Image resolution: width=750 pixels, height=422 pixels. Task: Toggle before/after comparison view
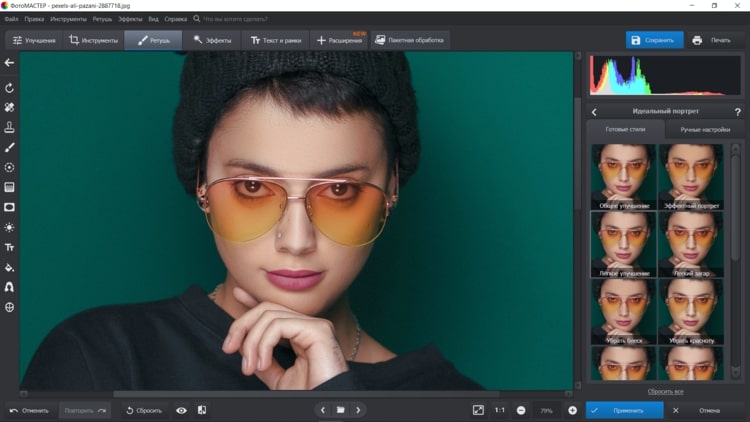click(202, 410)
